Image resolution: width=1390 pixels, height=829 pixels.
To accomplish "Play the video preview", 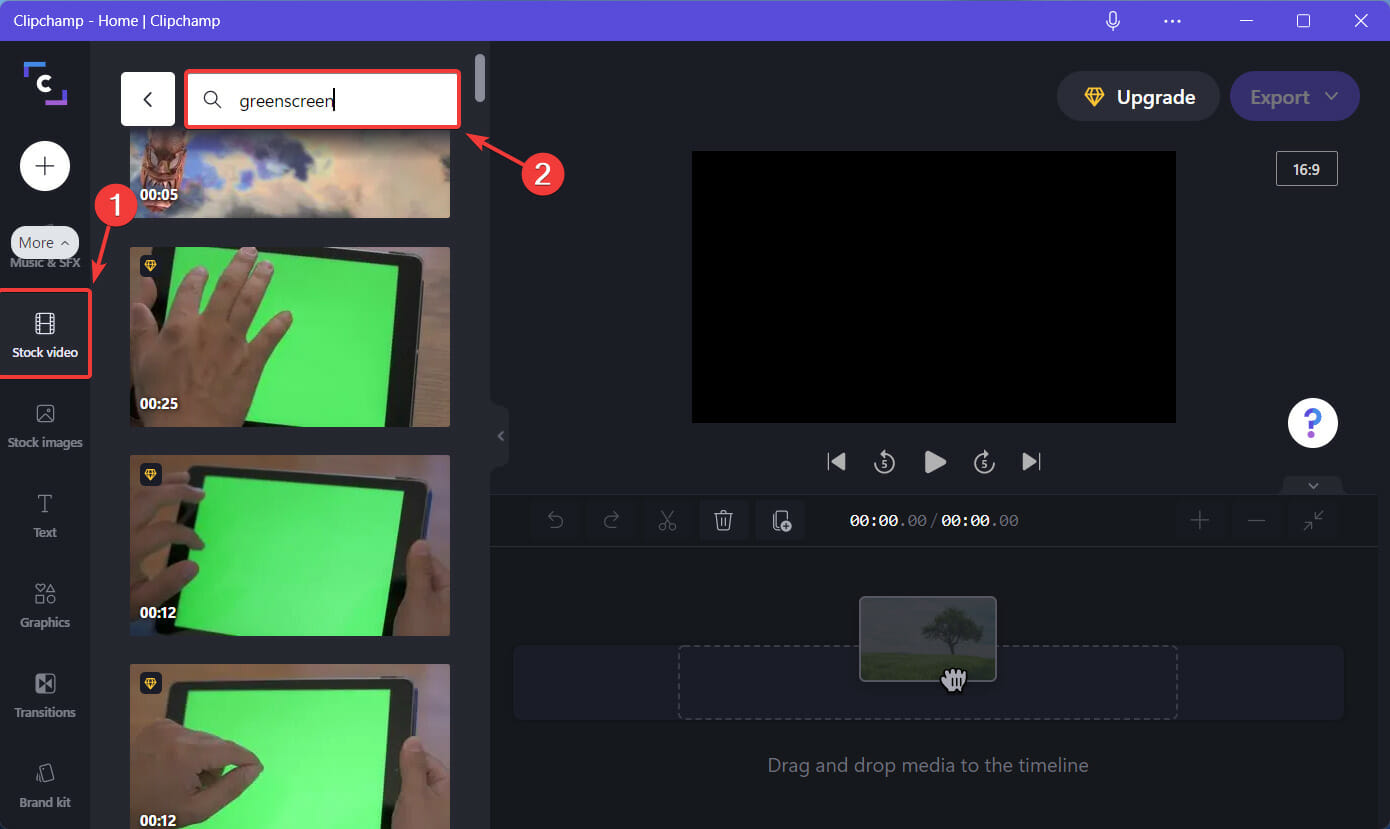I will coord(934,461).
